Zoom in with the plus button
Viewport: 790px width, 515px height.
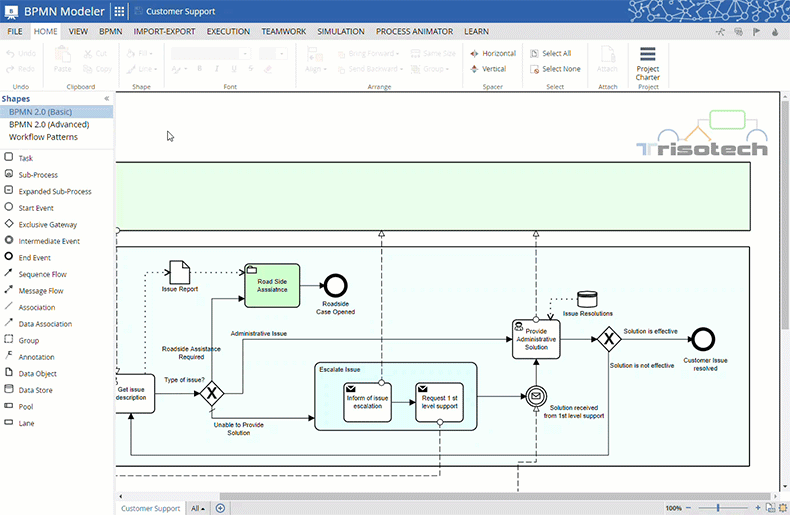[x=758, y=508]
